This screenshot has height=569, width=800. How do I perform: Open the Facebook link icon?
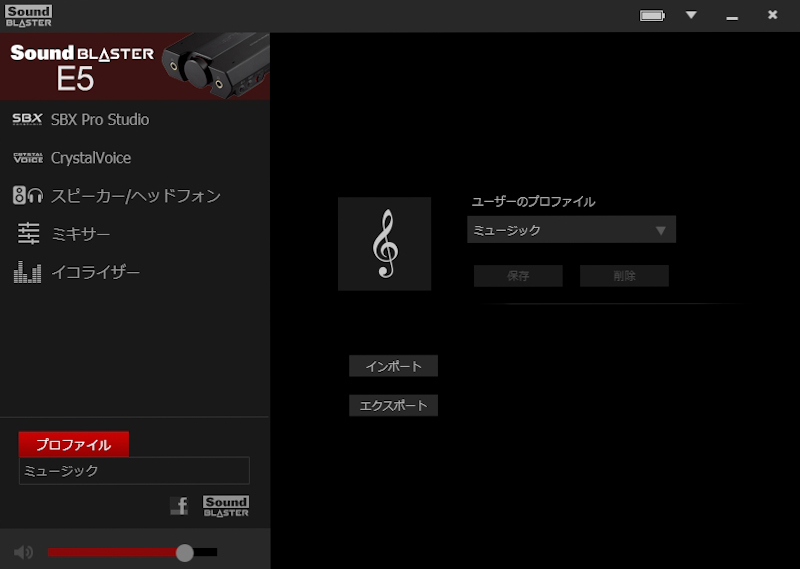[x=179, y=506]
